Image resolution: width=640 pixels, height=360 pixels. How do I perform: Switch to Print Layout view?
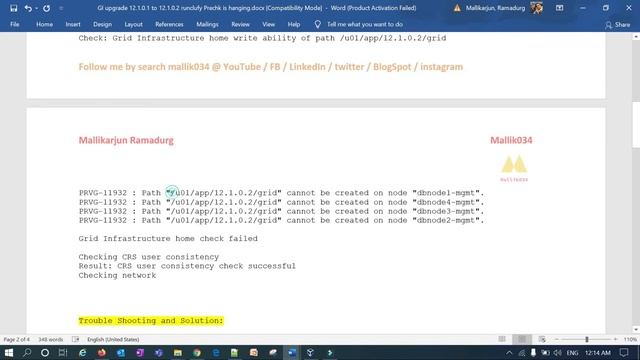(x=522, y=339)
